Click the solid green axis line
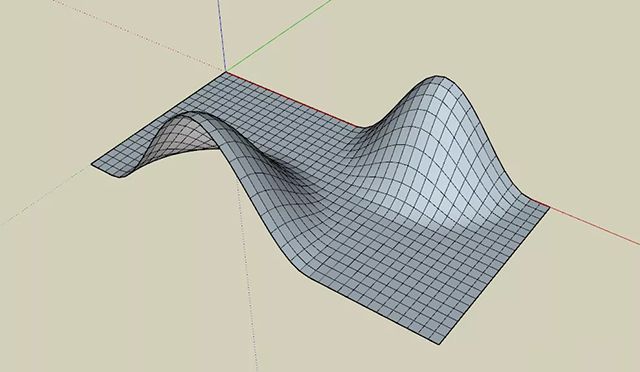Image resolution: width=640 pixels, height=372 pixels. click(279, 36)
